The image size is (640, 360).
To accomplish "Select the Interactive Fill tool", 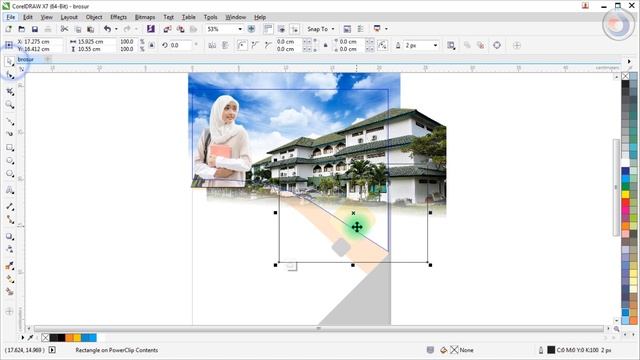I will pos(10,279).
